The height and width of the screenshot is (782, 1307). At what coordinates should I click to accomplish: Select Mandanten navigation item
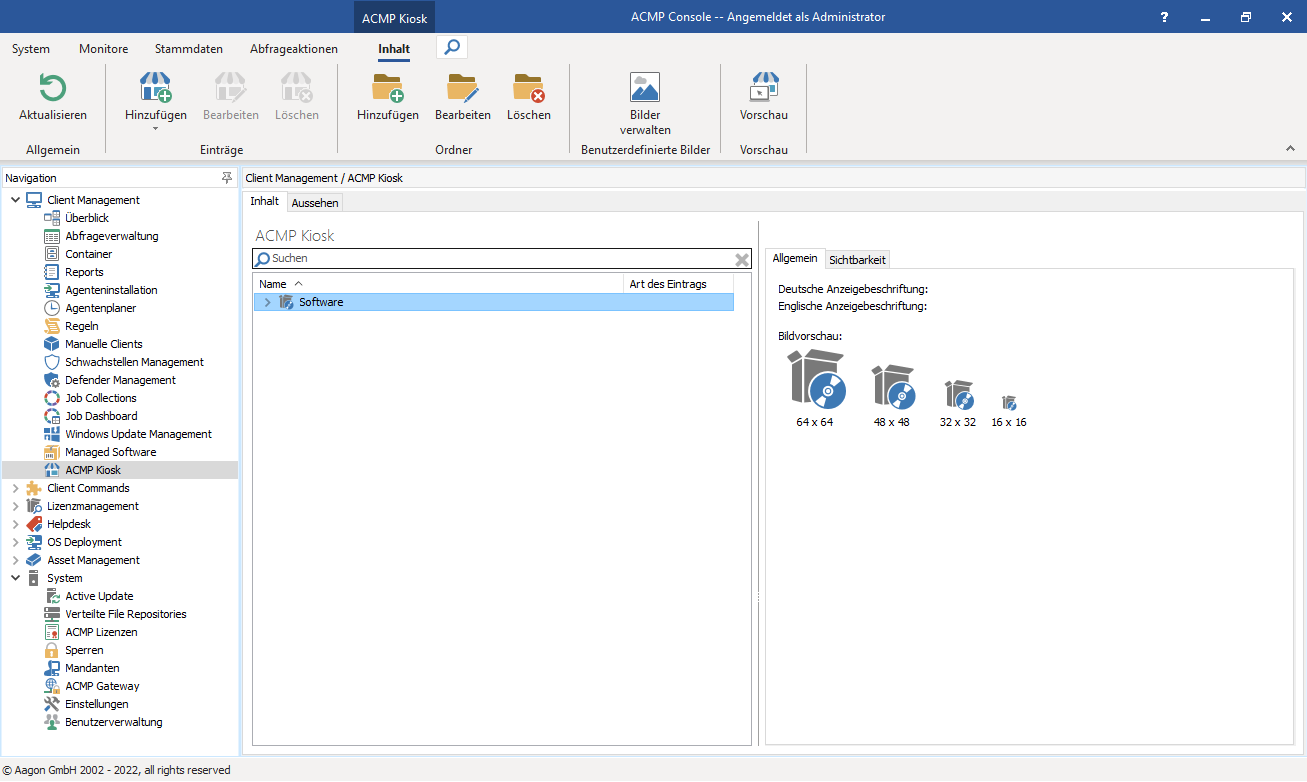[92, 668]
